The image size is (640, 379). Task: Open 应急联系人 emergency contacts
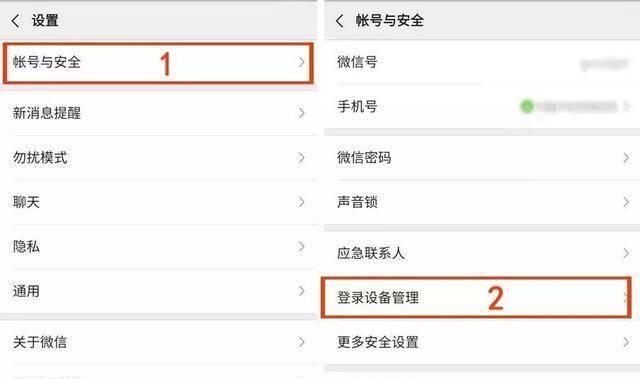[x=482, y=253]
